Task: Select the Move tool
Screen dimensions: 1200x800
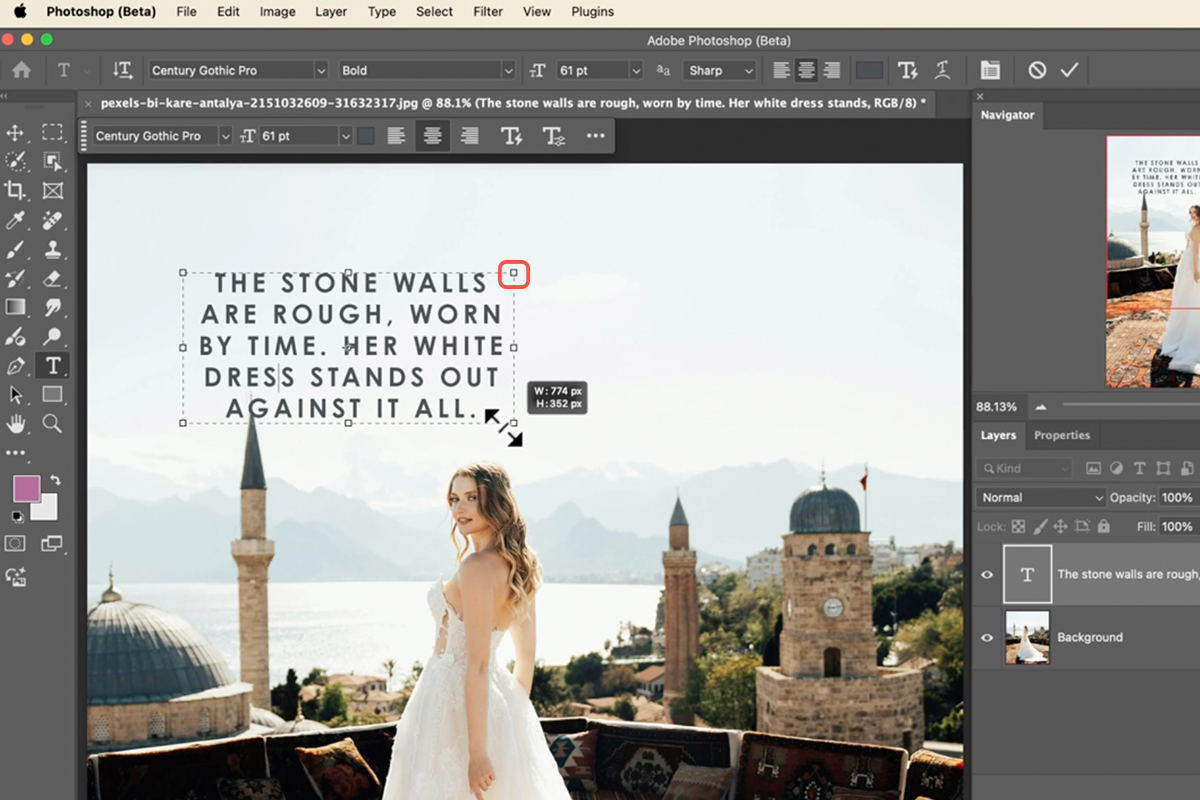Action: point(15,133)
